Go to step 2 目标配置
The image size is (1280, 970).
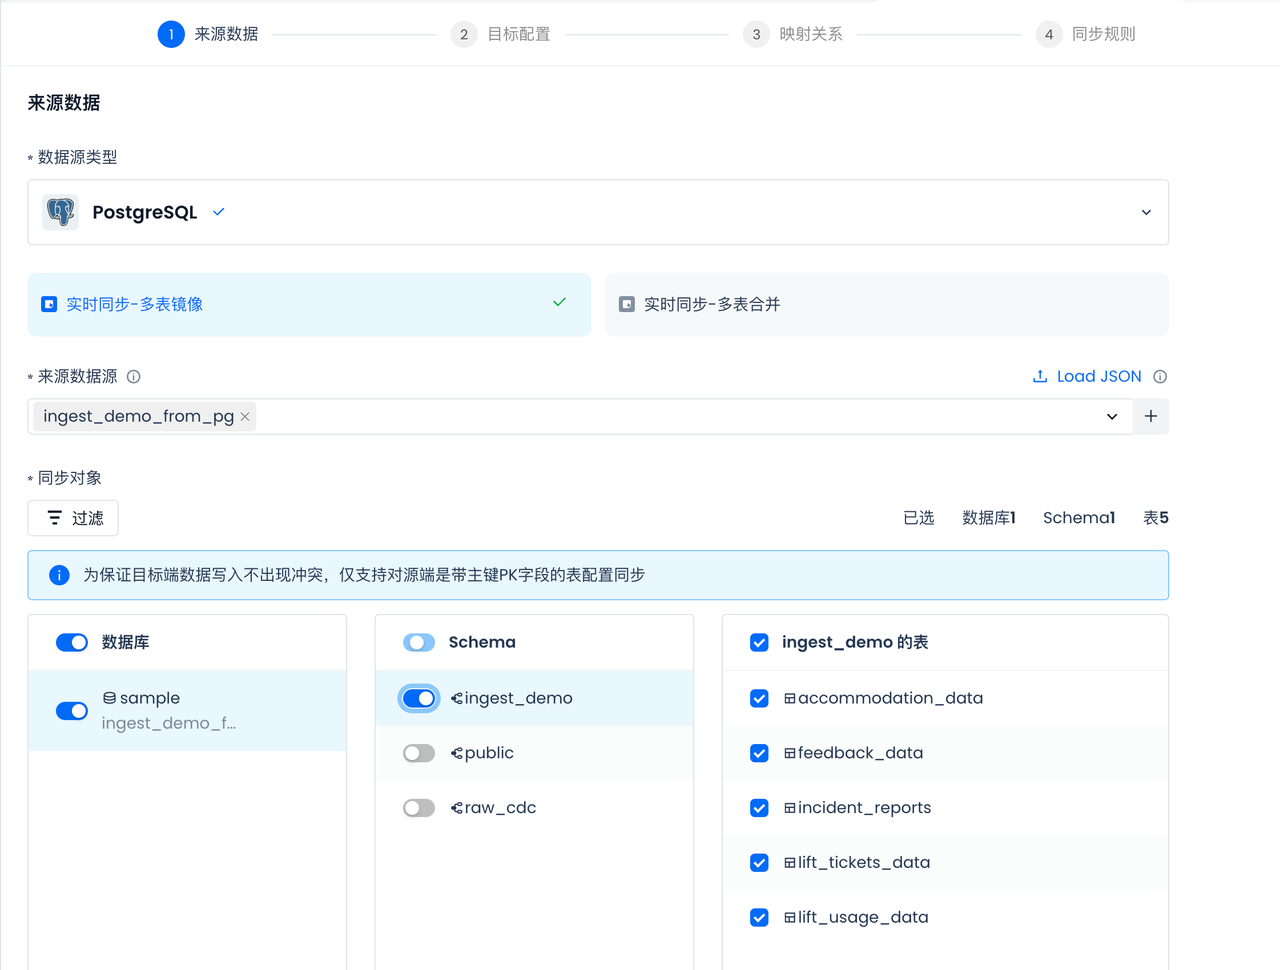pos(501,34)
